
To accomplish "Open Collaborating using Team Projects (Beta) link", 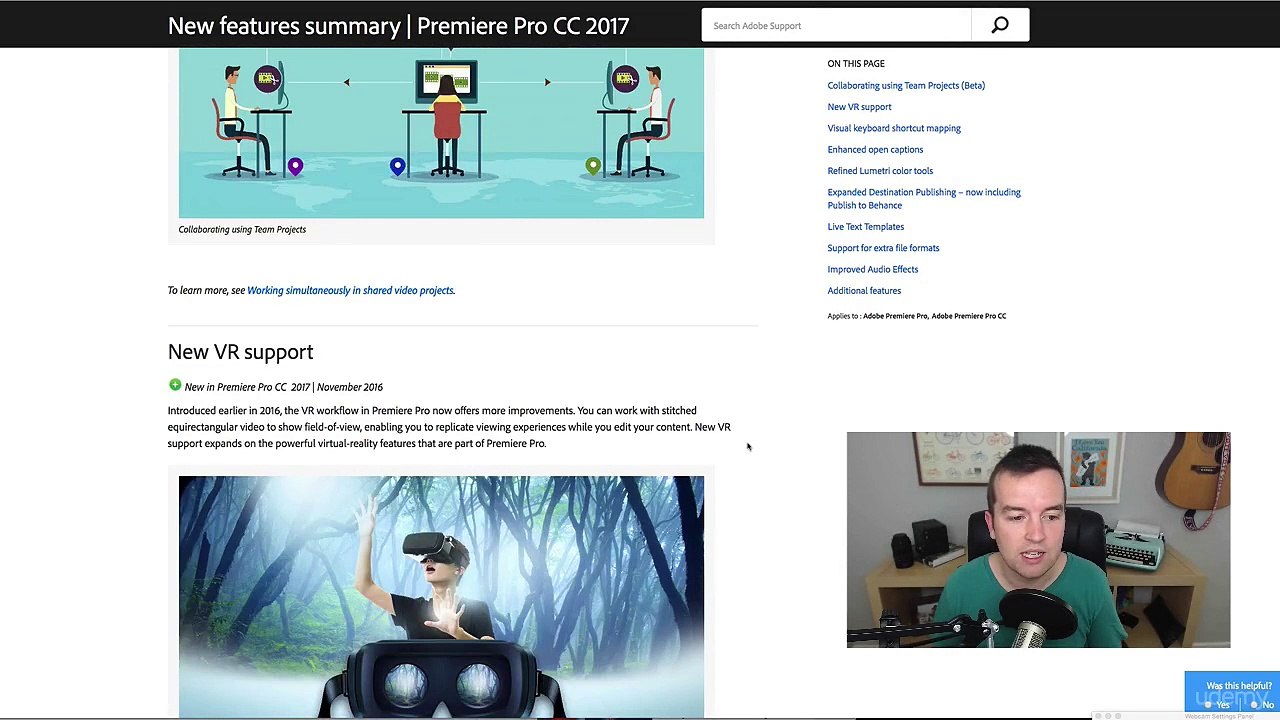I will click(906, 85).
